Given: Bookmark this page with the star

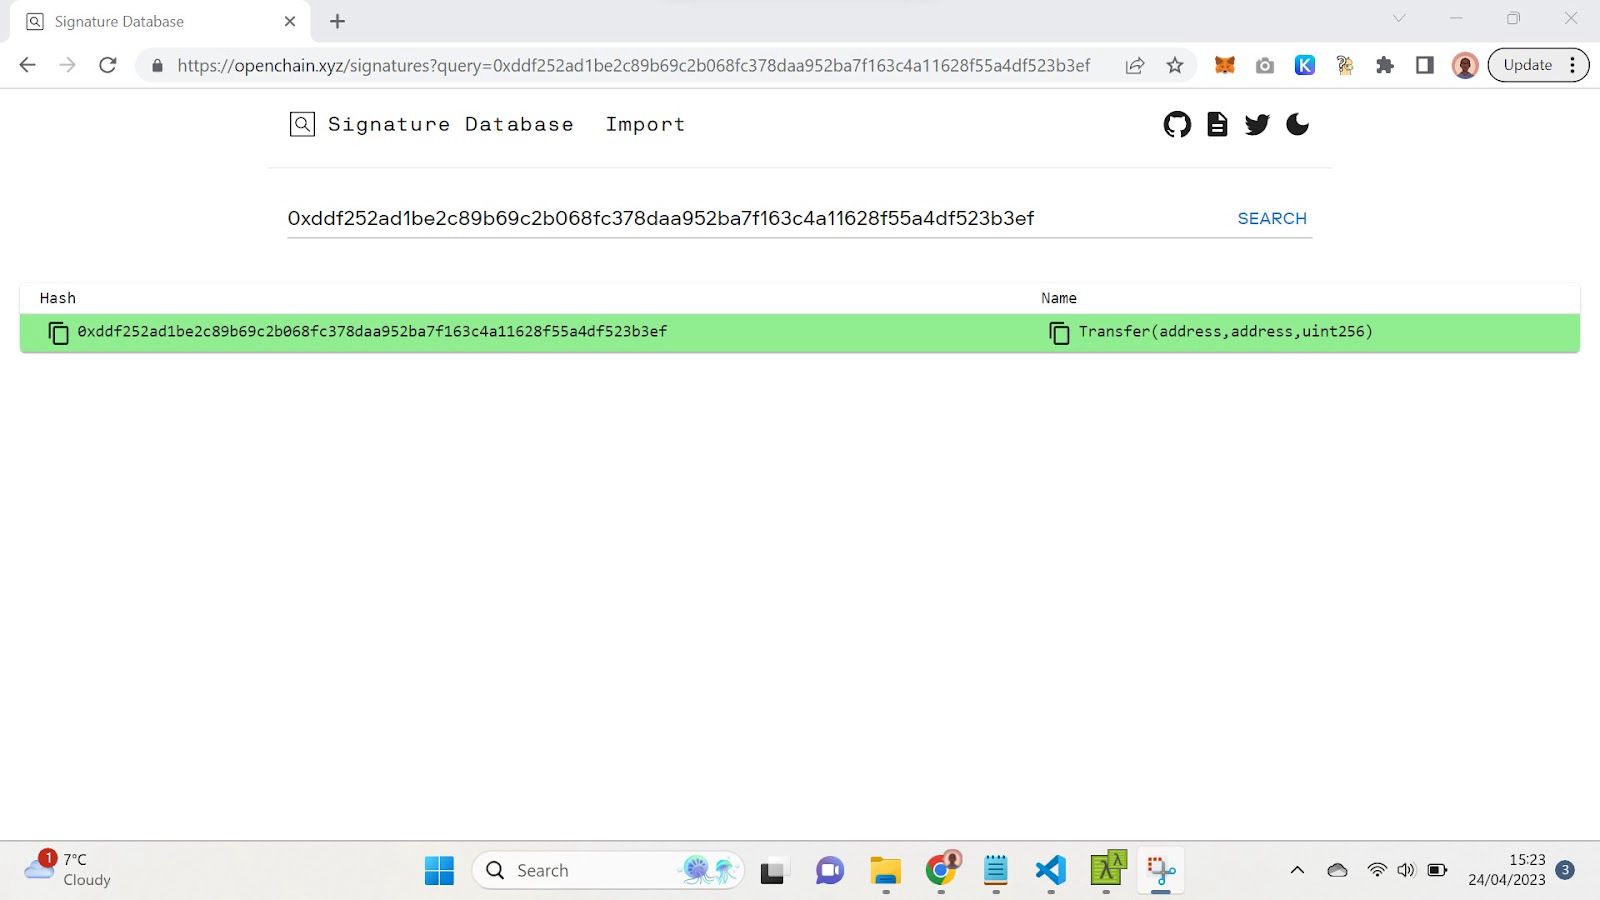Looking at the screenshot, I should 1175,66.
